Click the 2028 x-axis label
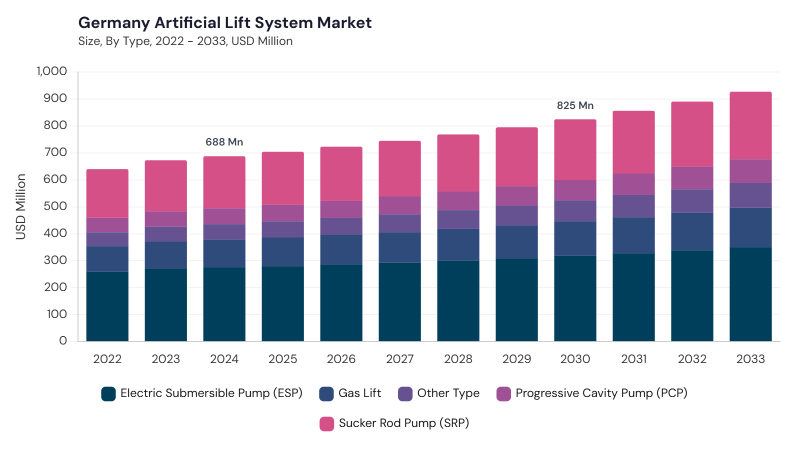The width and height of the screenshot is (800, 450). click(x=458, y=359)
